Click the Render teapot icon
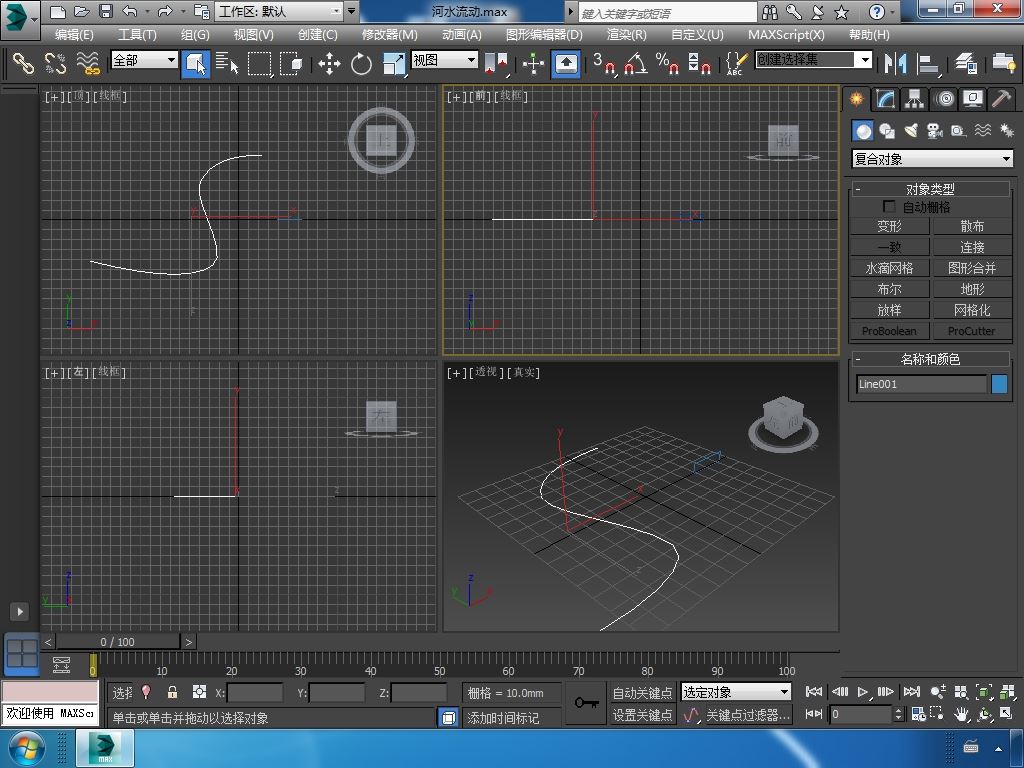Screen dimensions: 1024x768 [x=1003, y=63]
